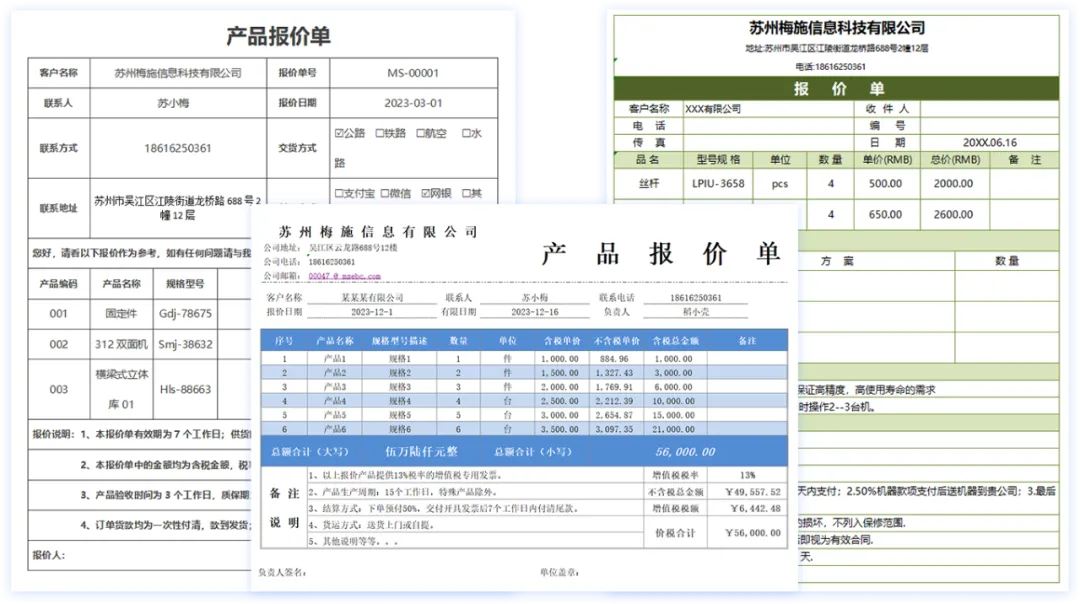Click total price 2600.00 in green quotation
The height and width of the screenshot is (604, 1080).
(953, 215)
